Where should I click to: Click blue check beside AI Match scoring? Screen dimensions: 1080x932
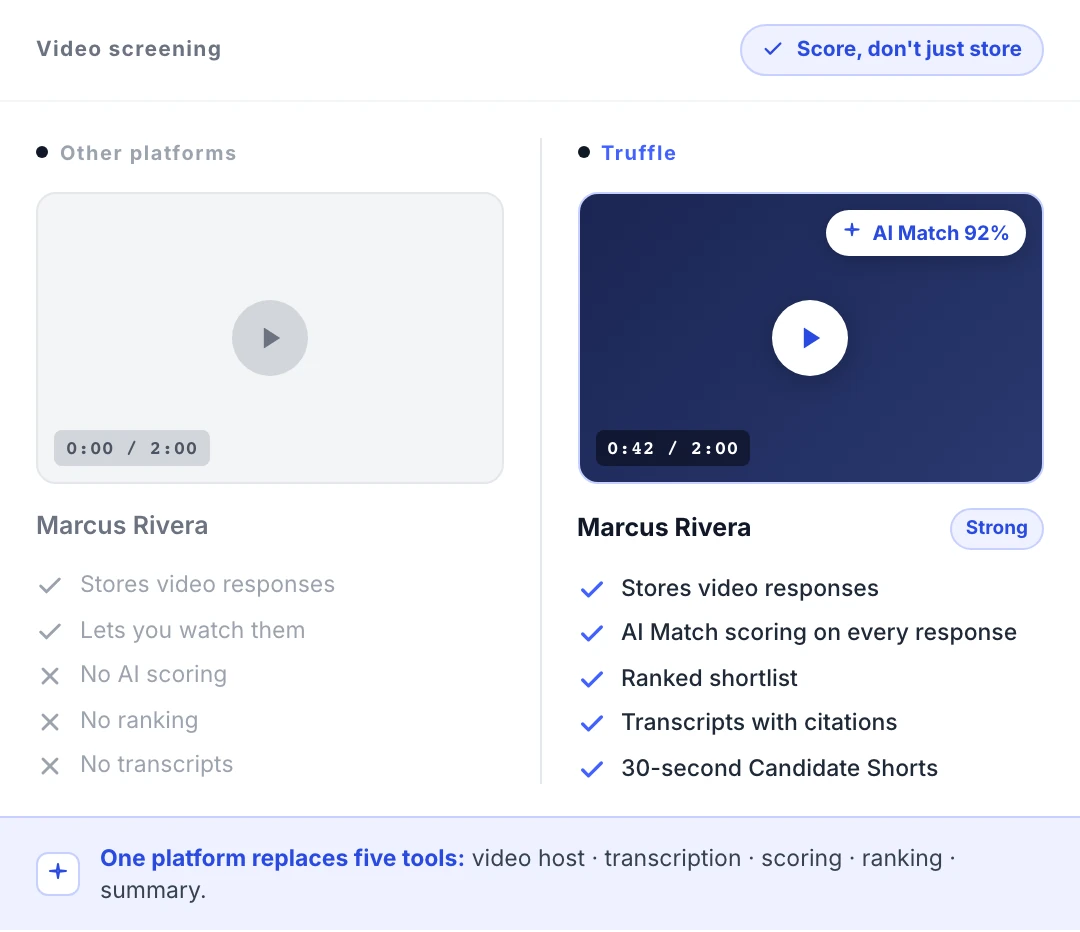pyautogui.click(x=592, y=633)
